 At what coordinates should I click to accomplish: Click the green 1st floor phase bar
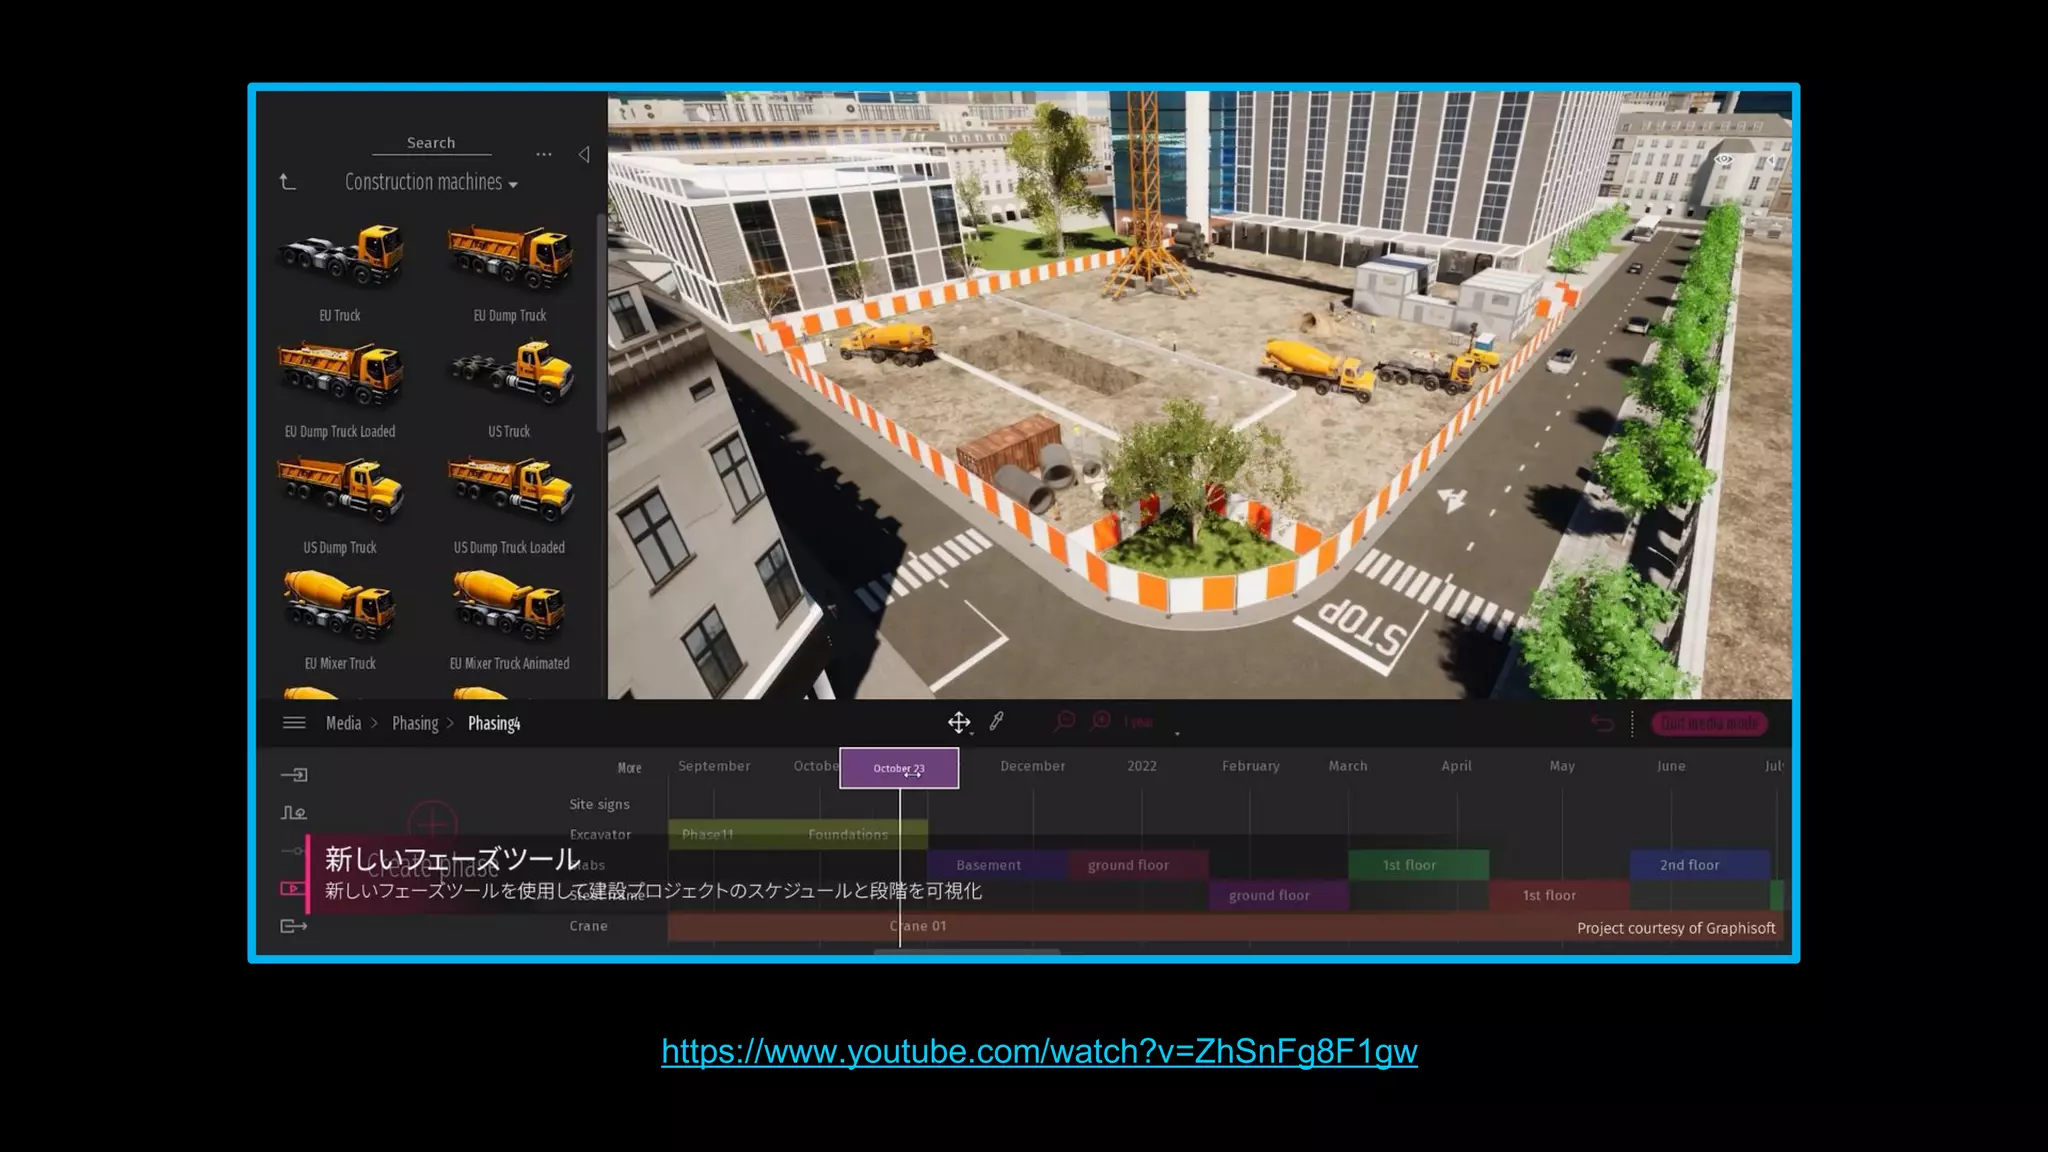[x=1417, y=865]
